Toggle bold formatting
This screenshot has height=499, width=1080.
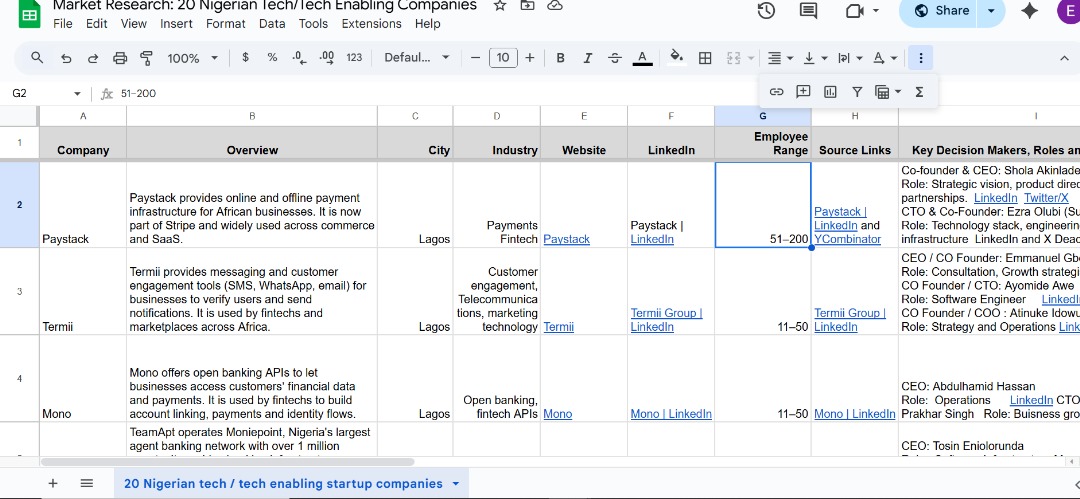pyautogui.click(x=561, y=58)
